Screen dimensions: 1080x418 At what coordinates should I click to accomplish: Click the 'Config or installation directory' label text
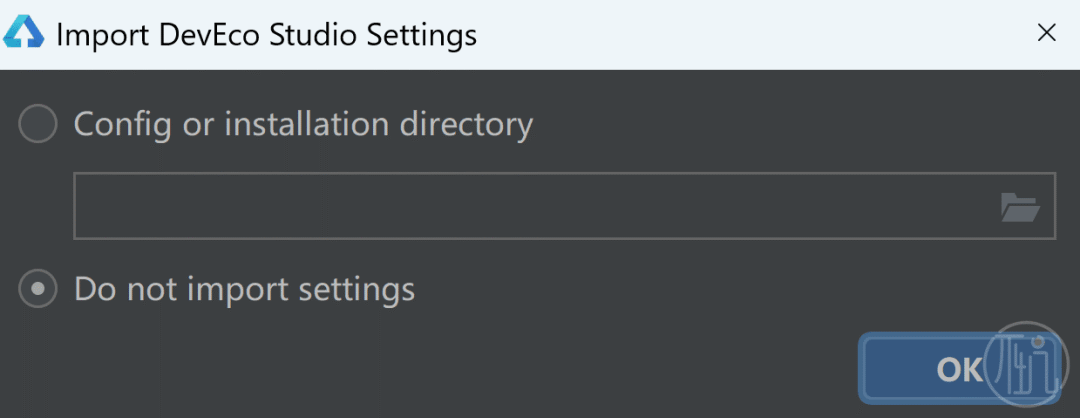click(x=303, y=125)
